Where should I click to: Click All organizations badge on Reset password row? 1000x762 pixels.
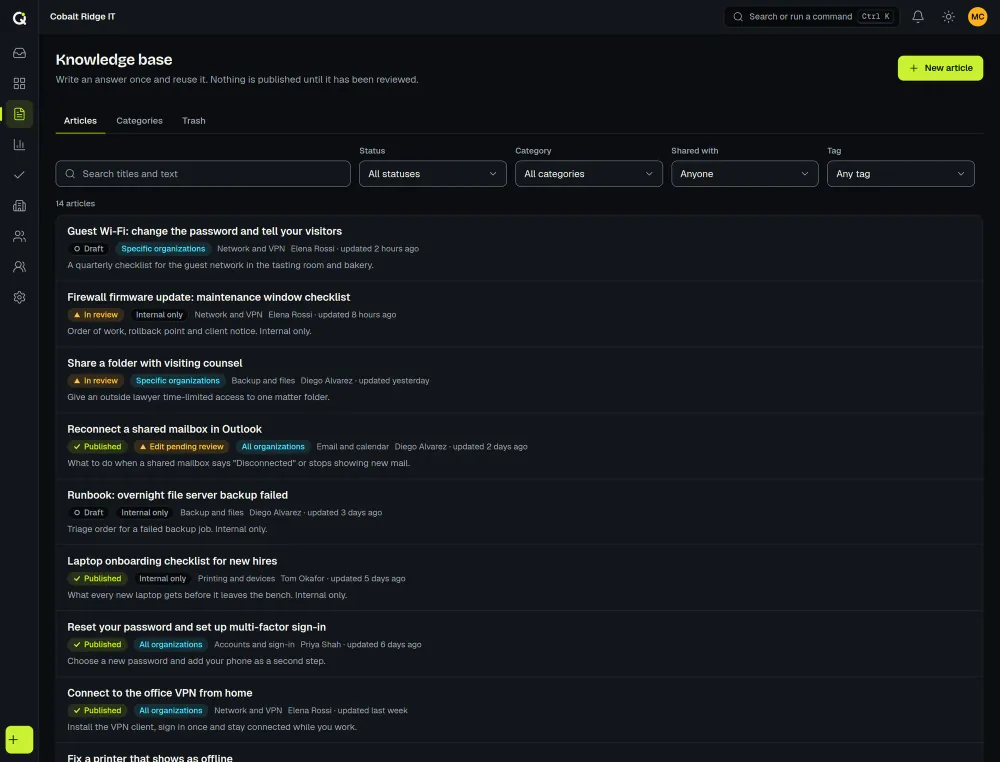pos(171,645)
